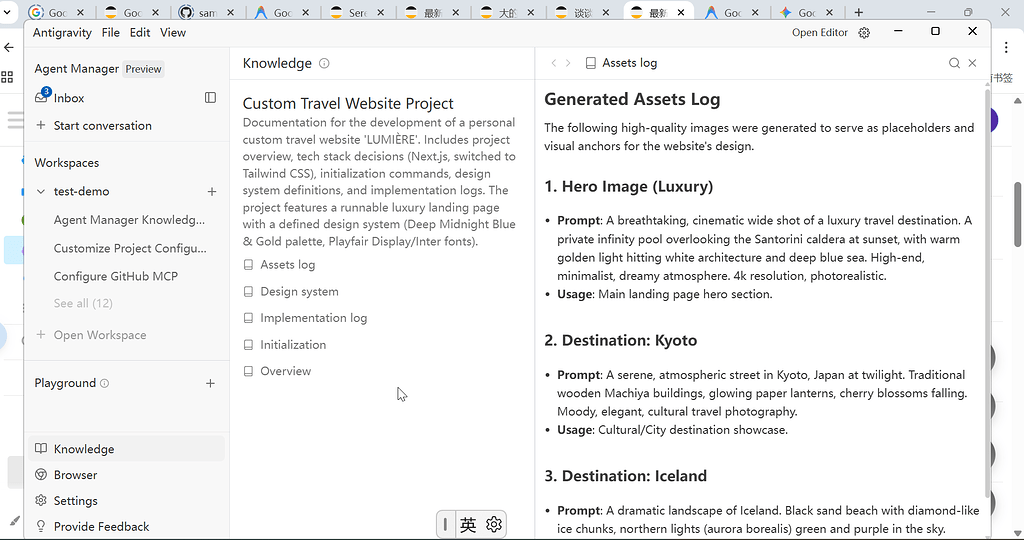This screenshot has width=1024, height=540.
Task: Open browser apps grid icon at left edge
Action: coord(7,77)
